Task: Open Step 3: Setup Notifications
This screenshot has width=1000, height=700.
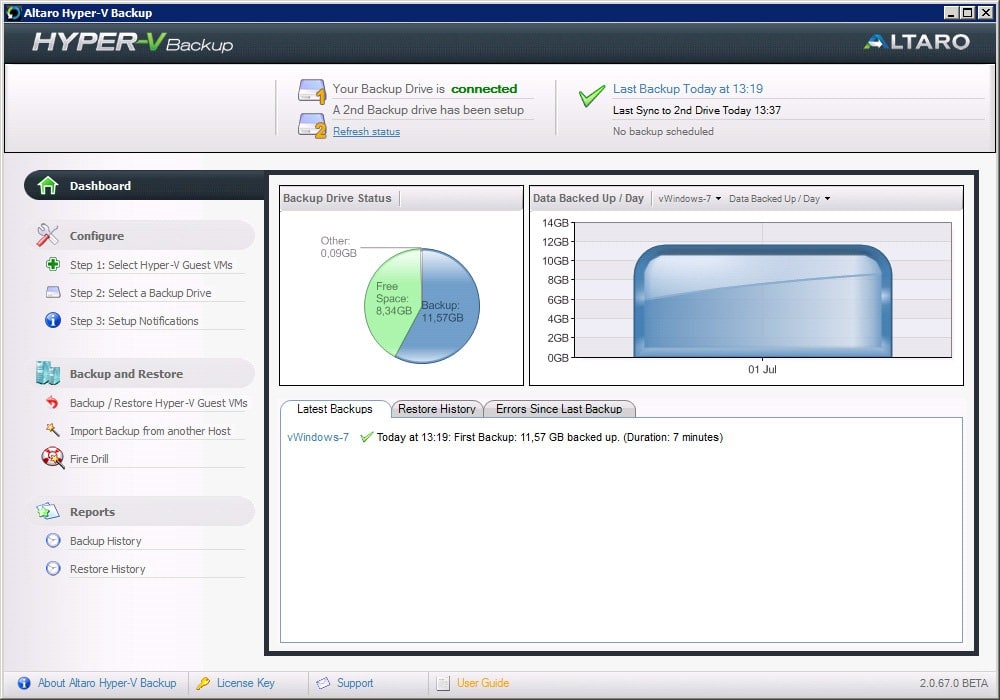Action: (x=134, y=321)
